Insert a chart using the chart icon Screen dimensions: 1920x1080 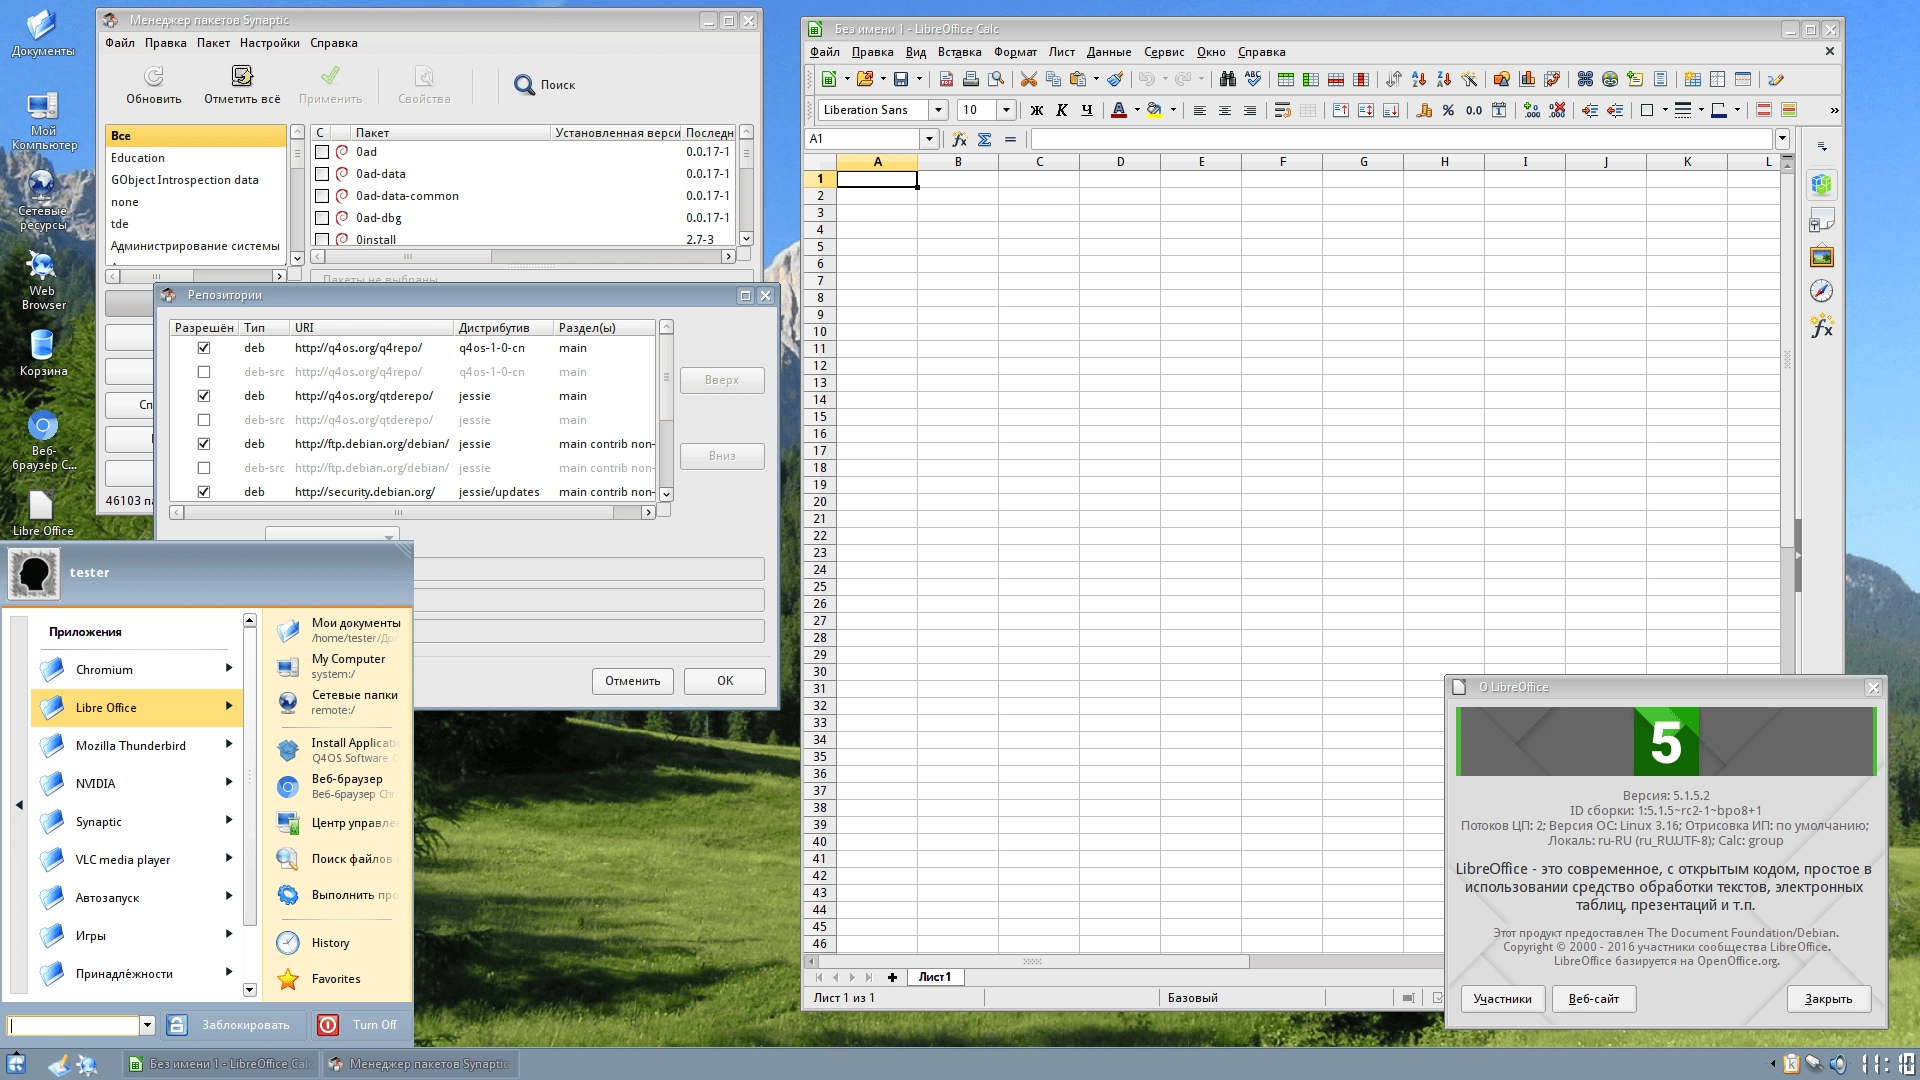point(1527,80)
